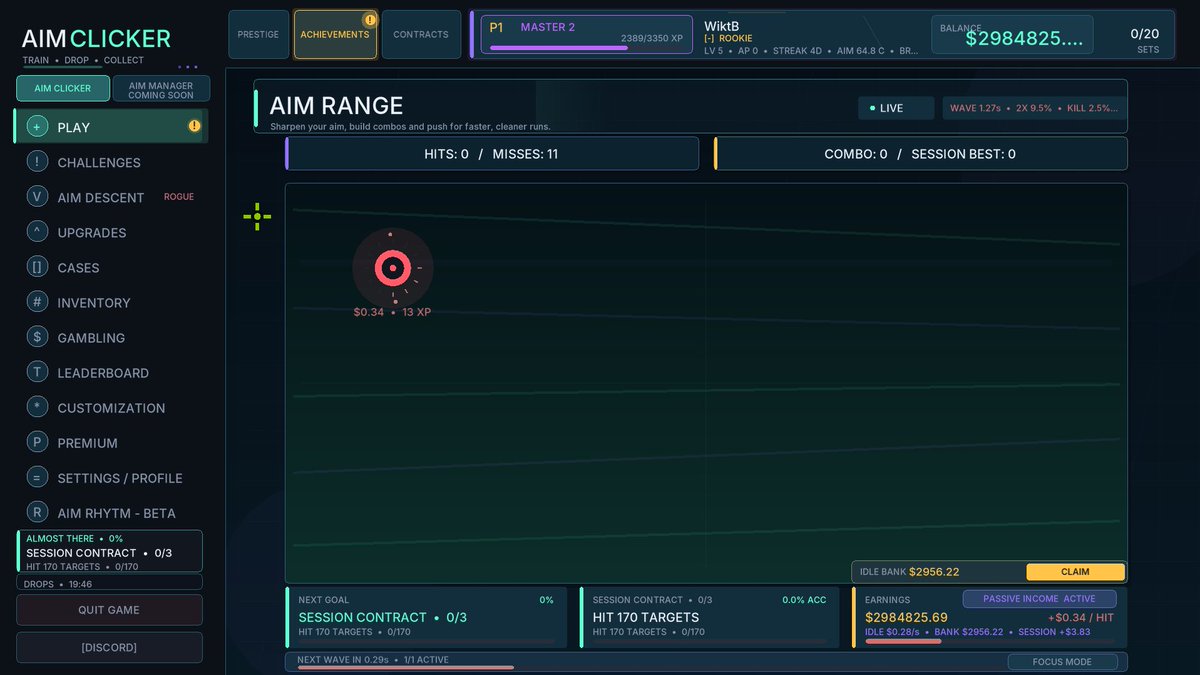Click the WiktB player name

click(722, 25)
